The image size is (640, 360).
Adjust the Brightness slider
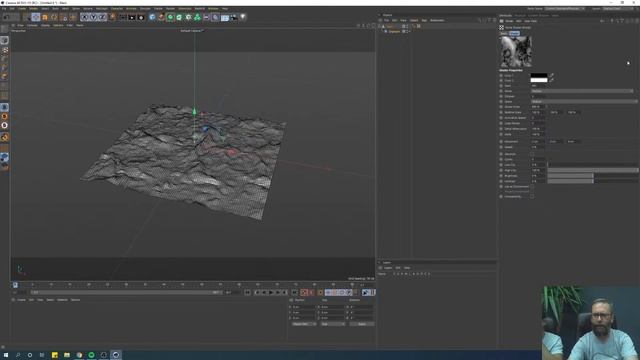593,176
